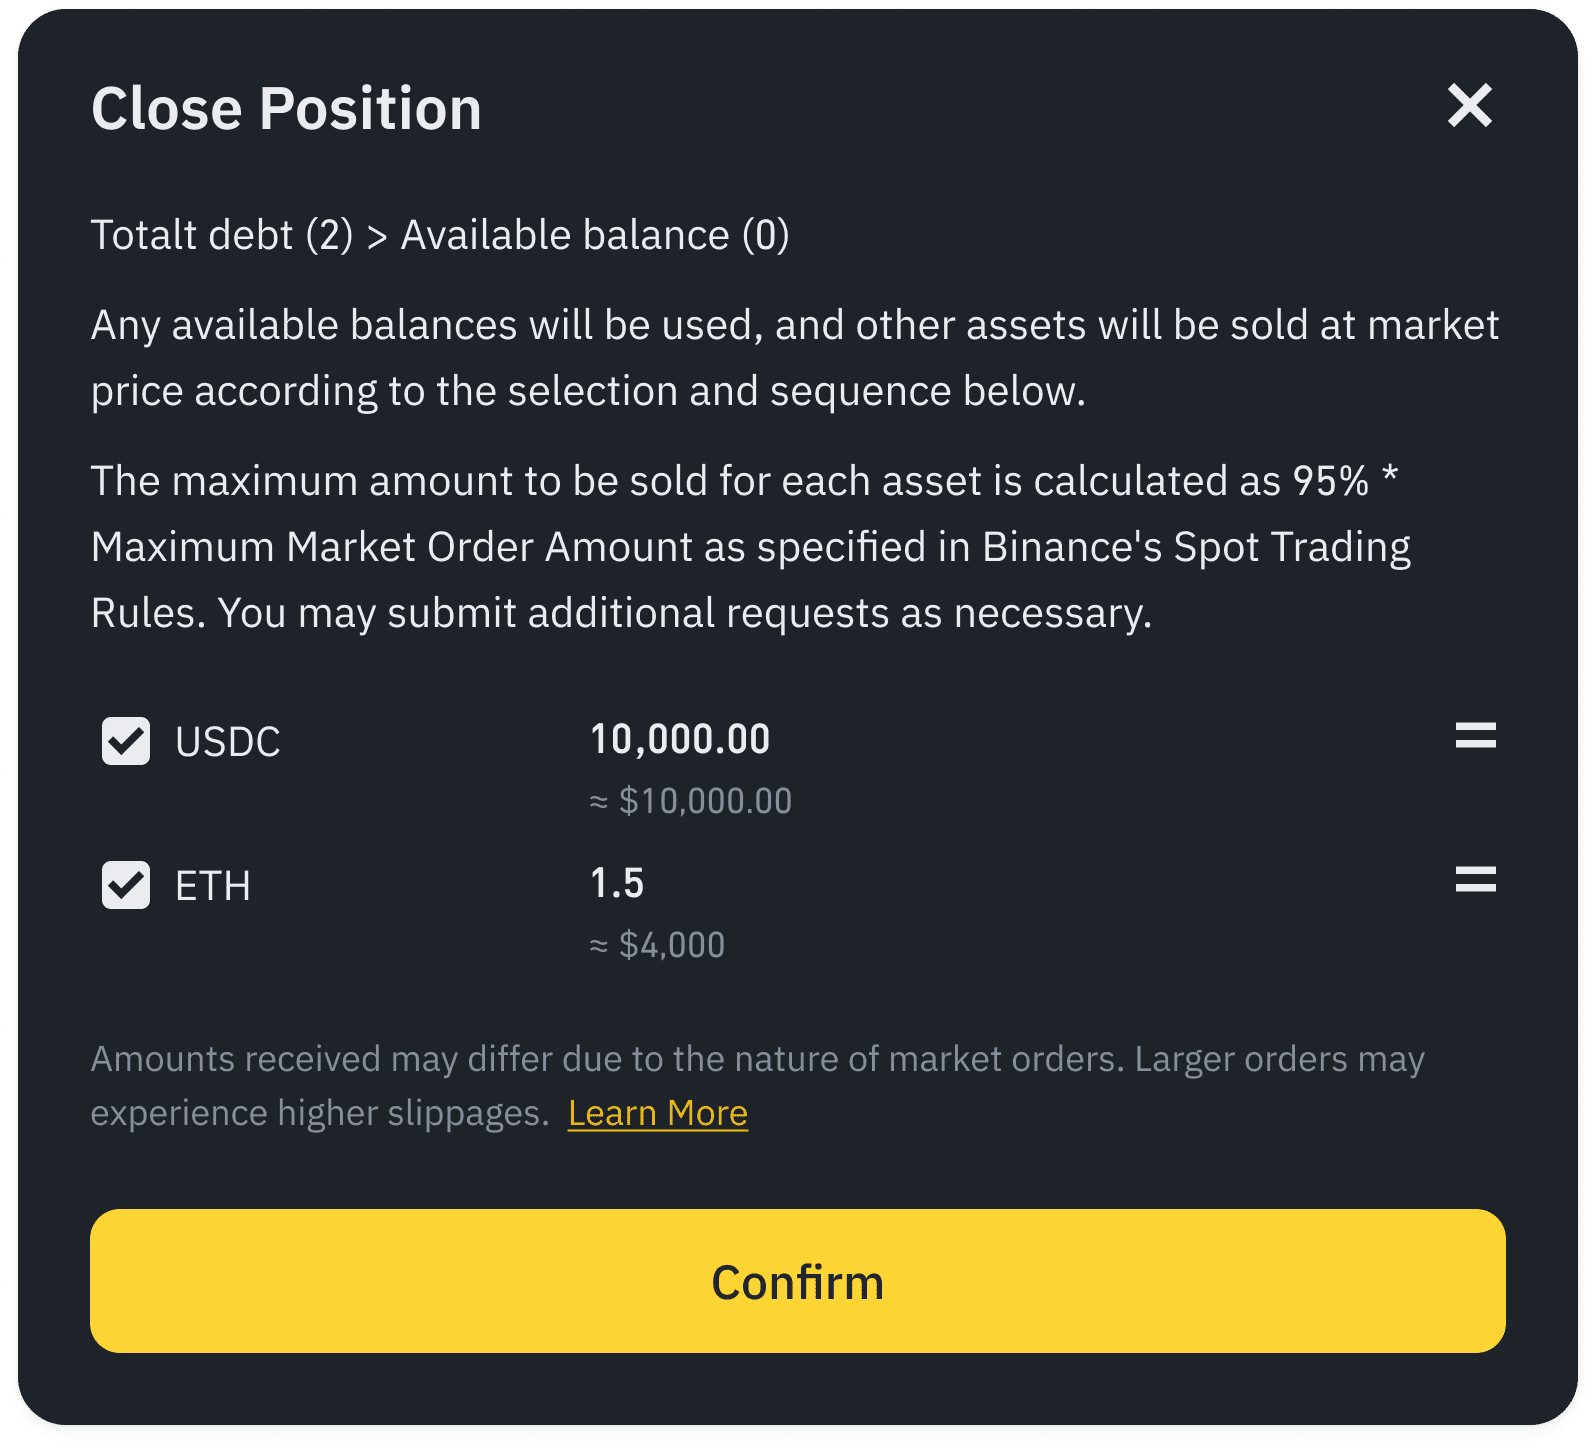Close the Close Position dialog

pyautogui.click(x=1469, y=106)
